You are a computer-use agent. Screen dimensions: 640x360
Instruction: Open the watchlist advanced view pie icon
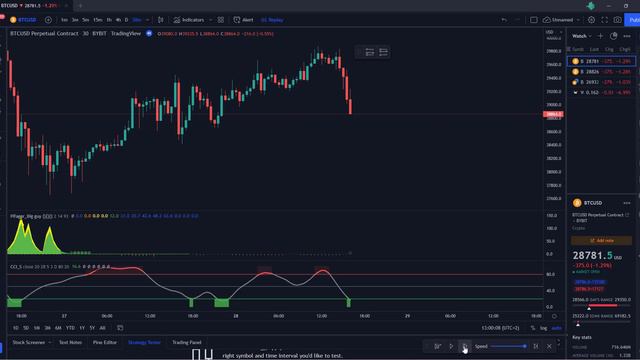[x=613, y=36]
